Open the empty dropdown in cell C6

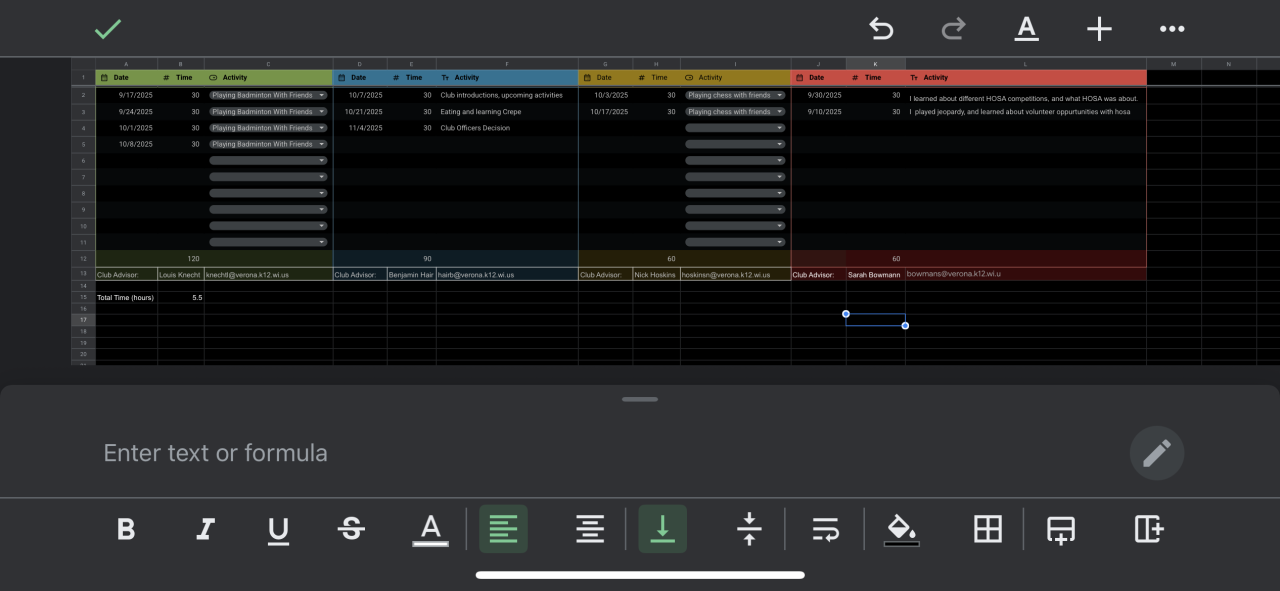pyautogui.click(x=268, y=160)
